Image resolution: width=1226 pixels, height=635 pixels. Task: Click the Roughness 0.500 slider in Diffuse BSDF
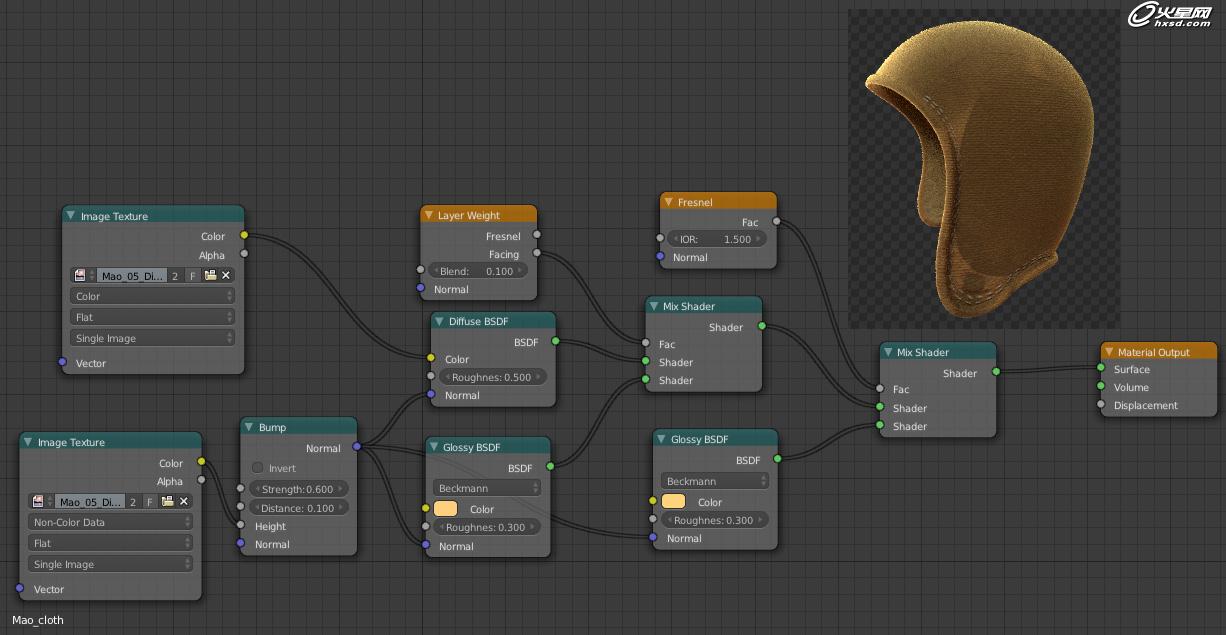pyautogui.click(x=493, y=377)
